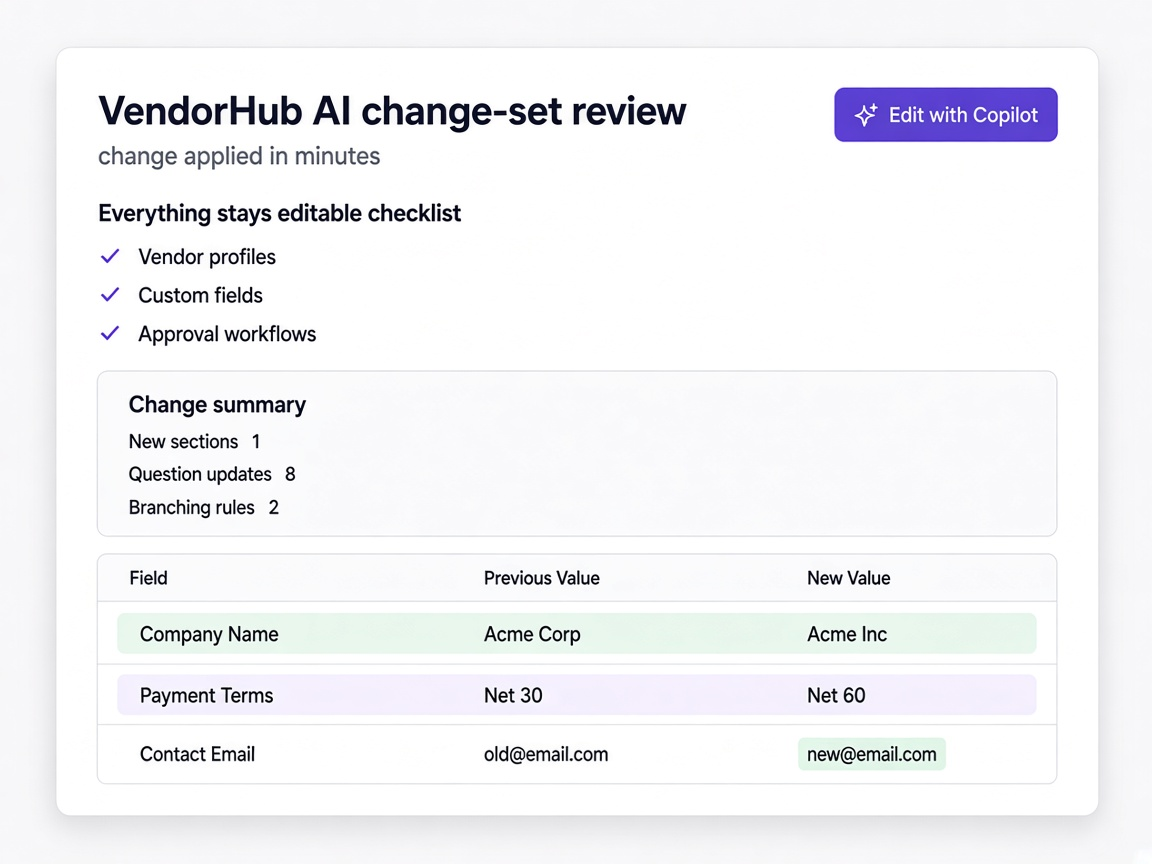The height and width of the screenshot is (864, 1152).
Task: Click the Net 30 previous value
Action: [x=513, y=695]
